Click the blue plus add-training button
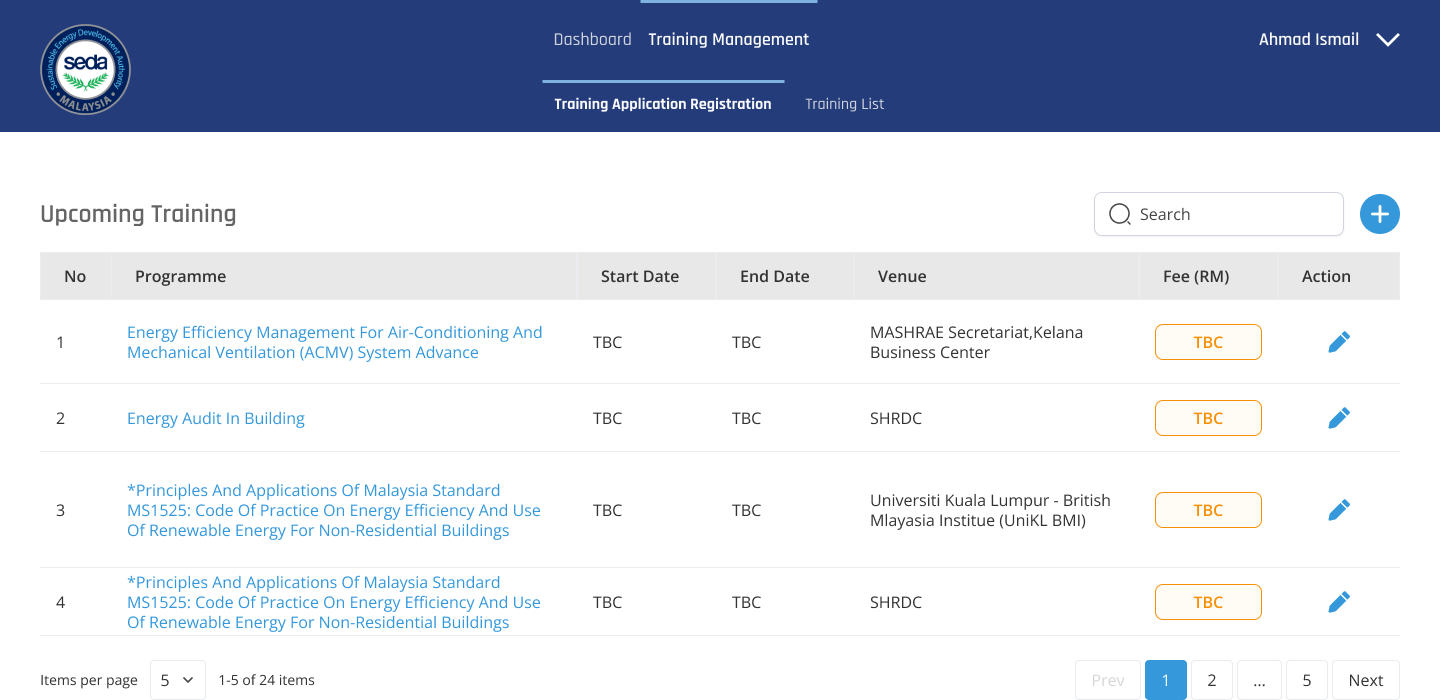 [1380, 214]
